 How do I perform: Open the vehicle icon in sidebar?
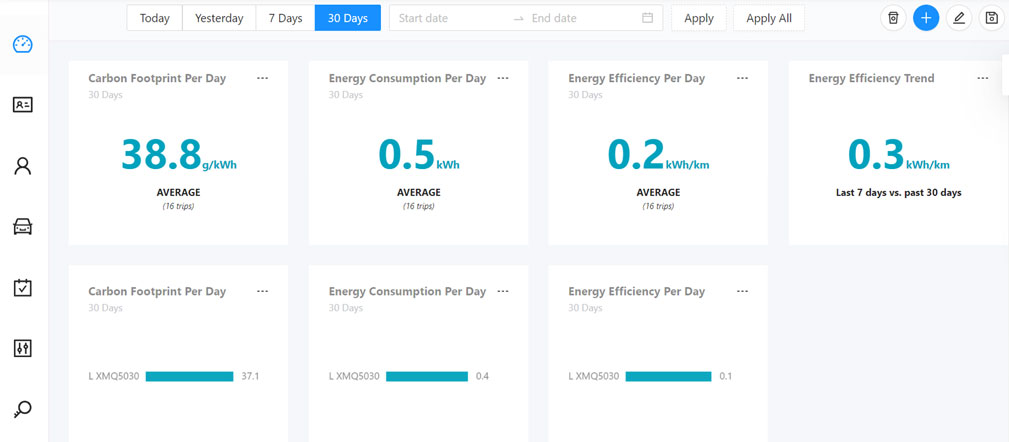[x=23, y=227]
